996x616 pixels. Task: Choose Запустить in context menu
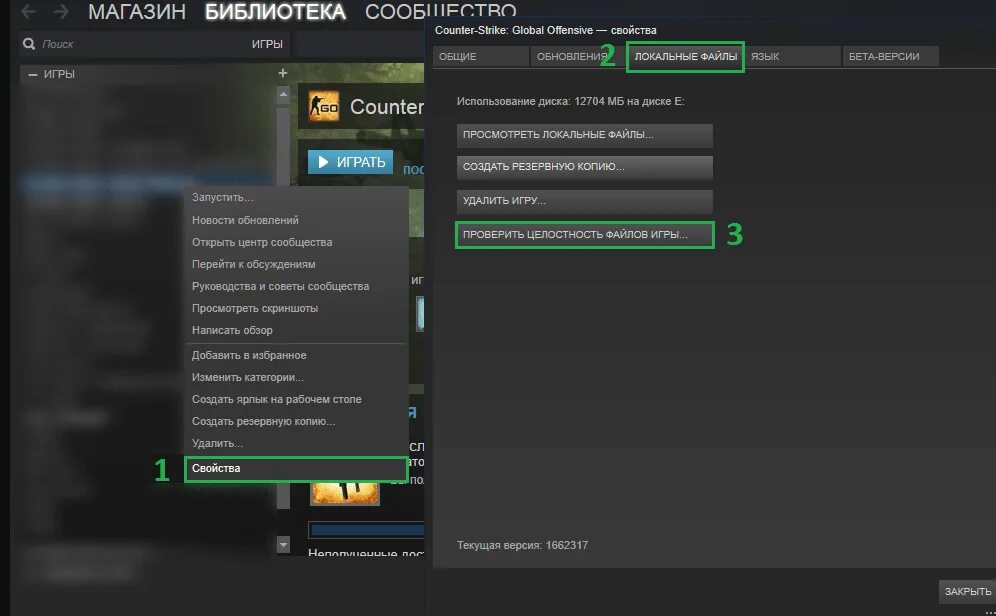click(296, 198)
